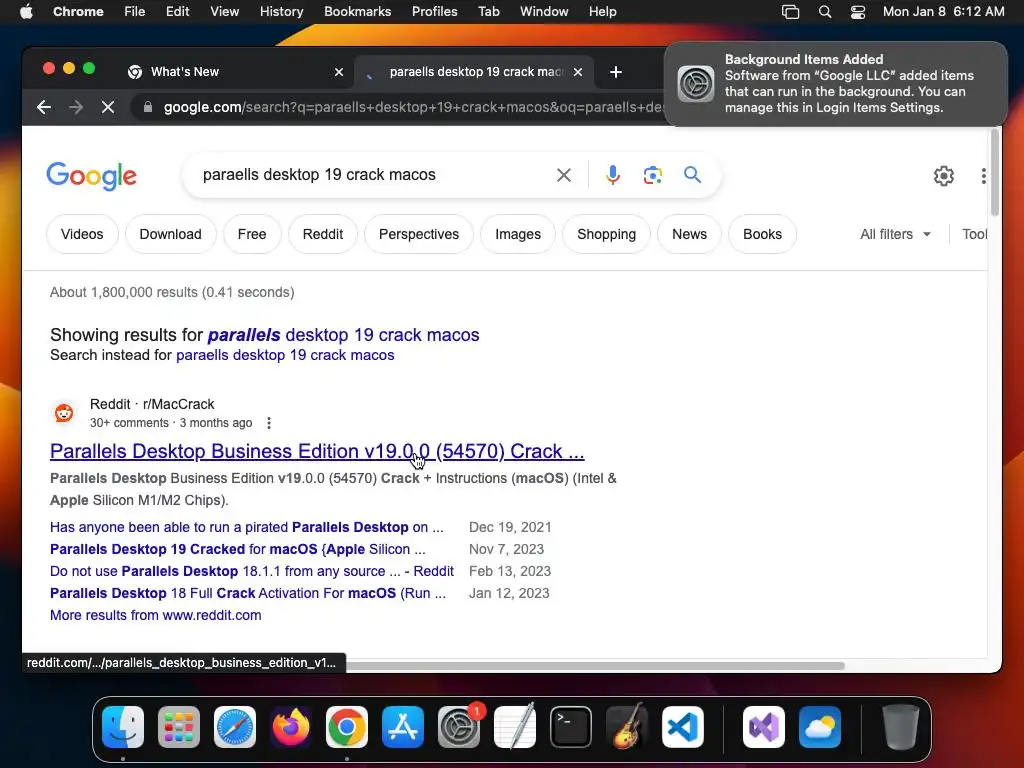The width and height of the screenshot is (1024, 768).
Task: Open Visual Studio from the dock
Action: (764, 727)
